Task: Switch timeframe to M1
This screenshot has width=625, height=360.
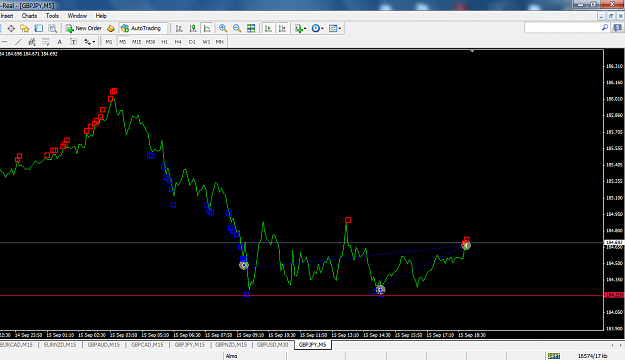Action: pos(109,41)
